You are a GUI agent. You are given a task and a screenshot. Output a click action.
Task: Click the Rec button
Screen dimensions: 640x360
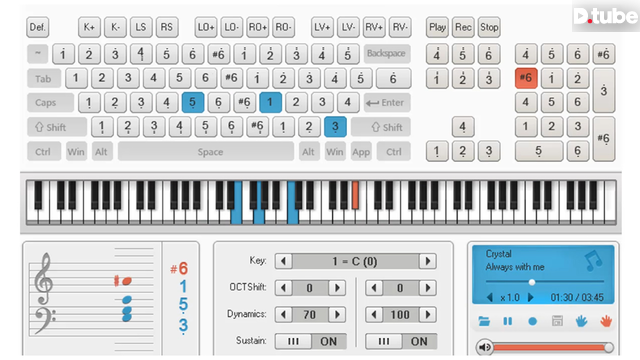point(463,27)
